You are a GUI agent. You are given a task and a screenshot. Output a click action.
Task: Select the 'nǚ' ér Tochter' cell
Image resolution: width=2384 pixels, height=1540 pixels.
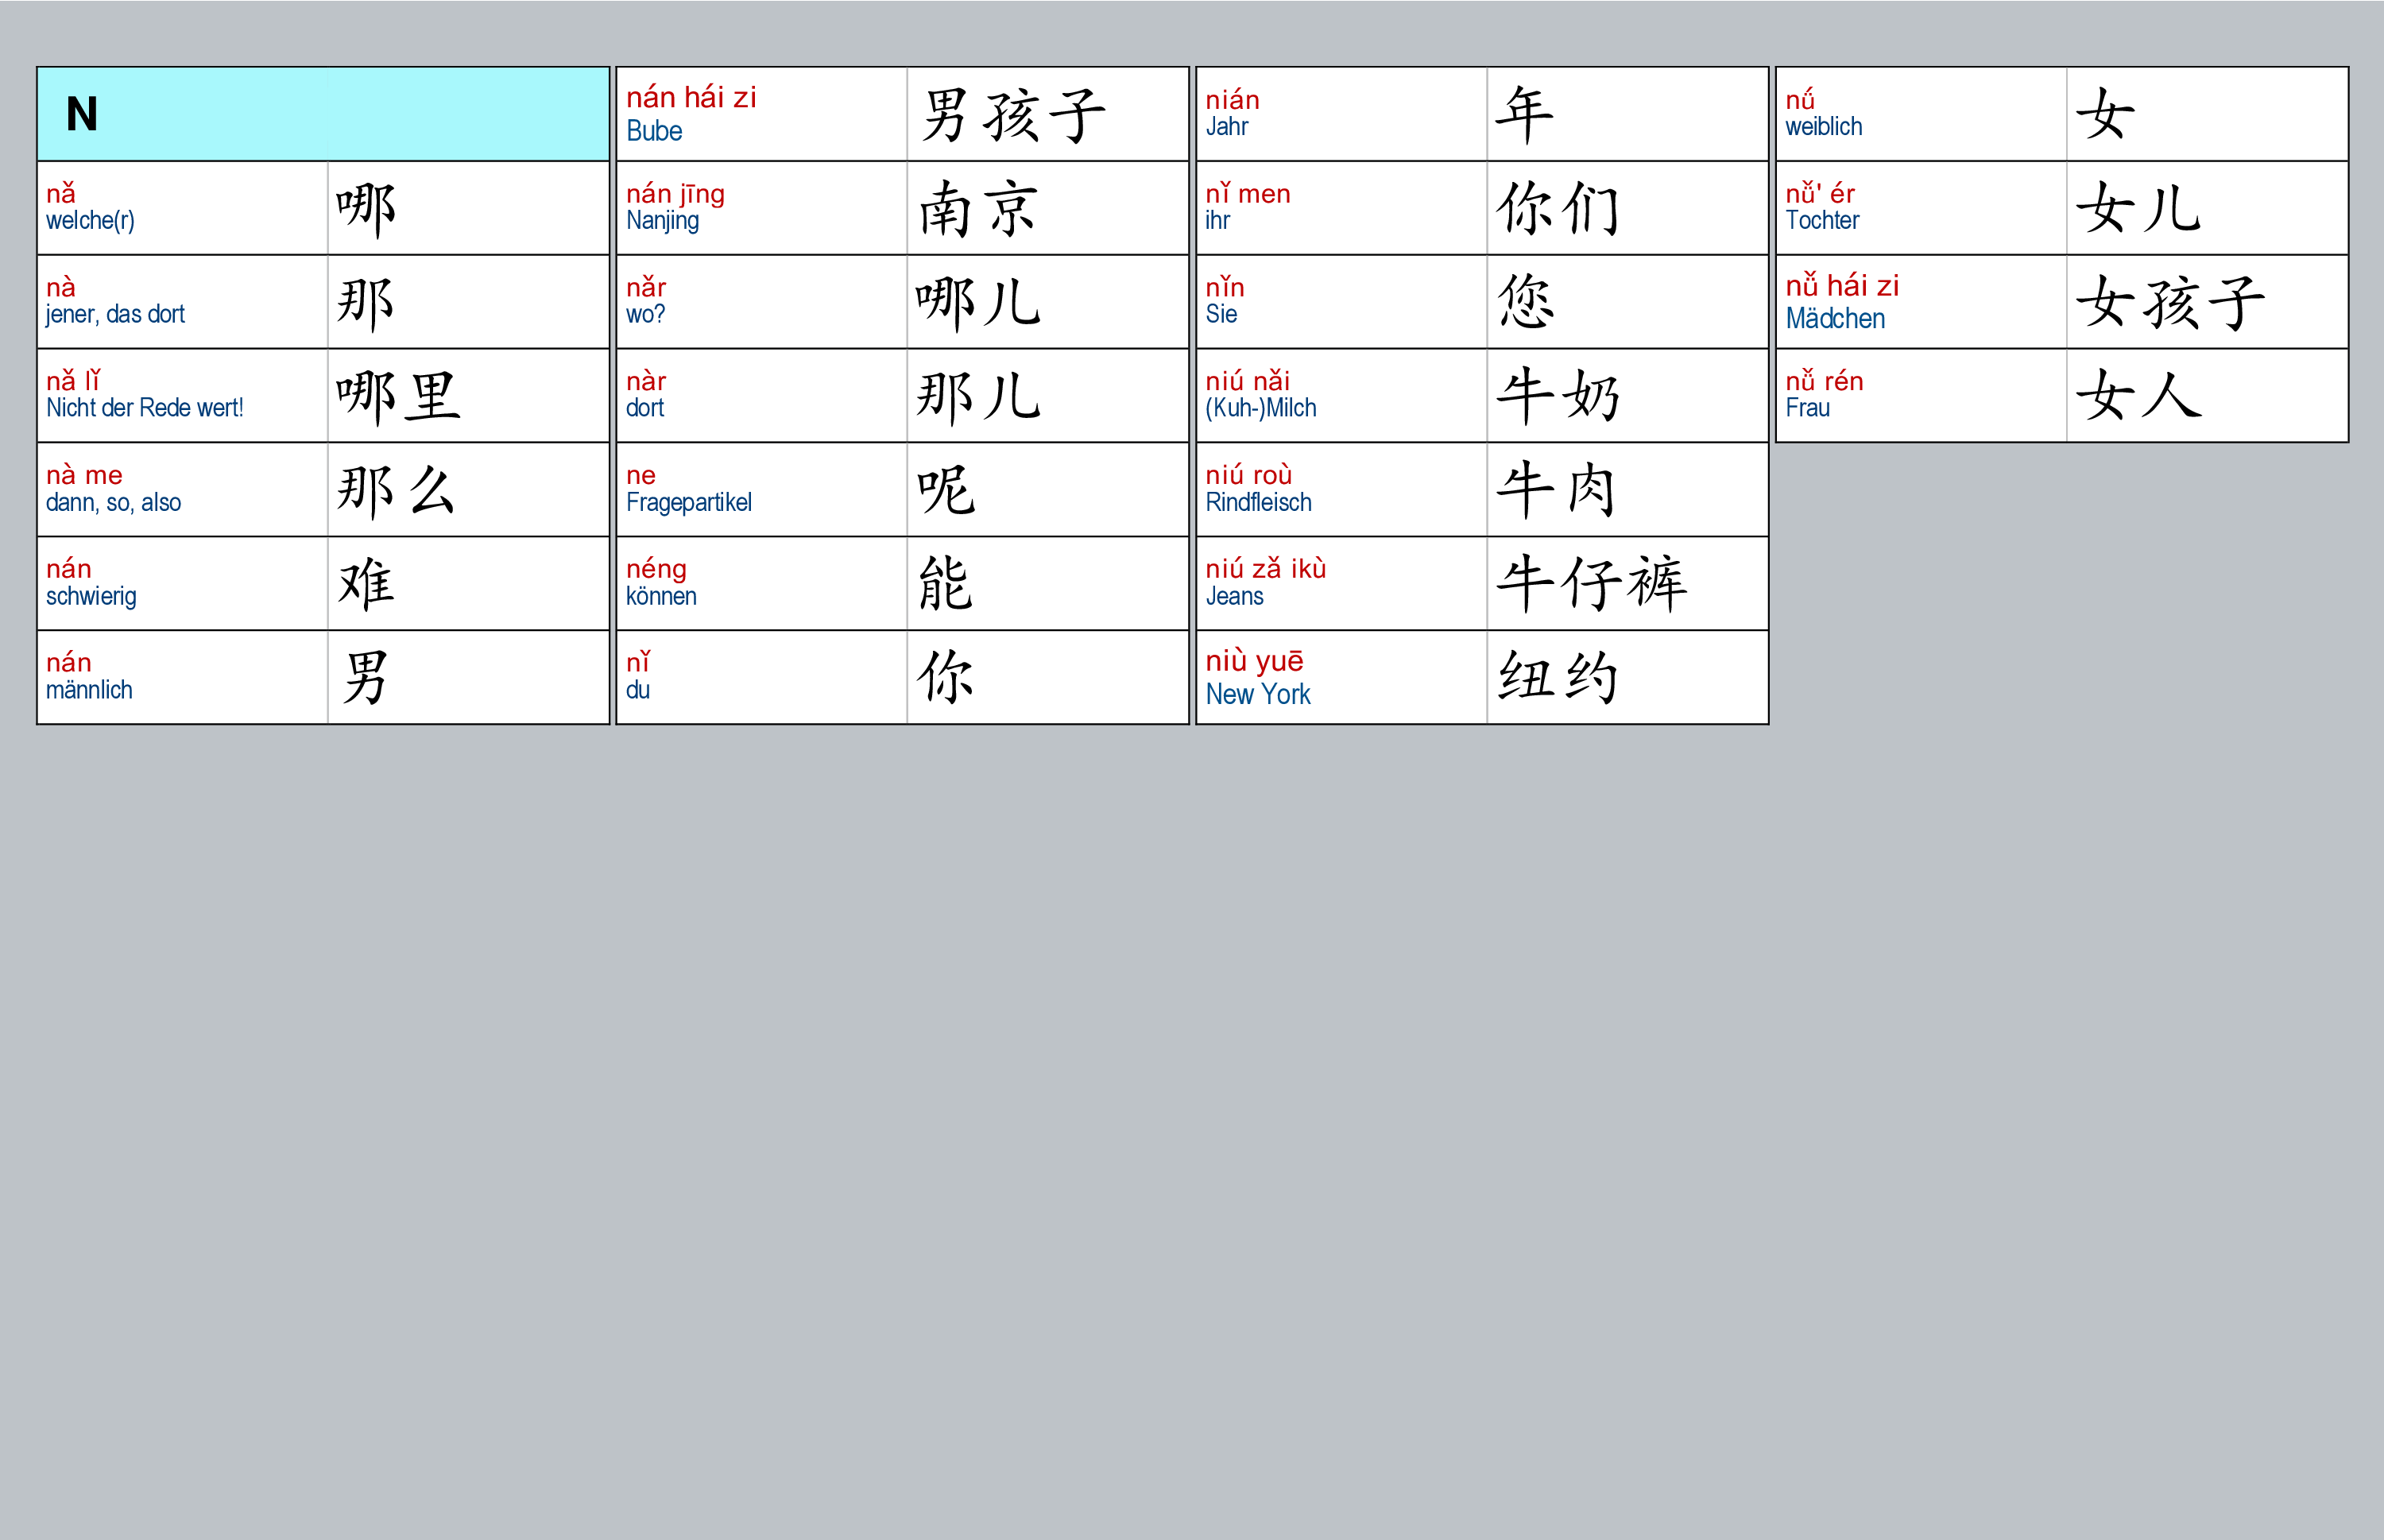1920,207
